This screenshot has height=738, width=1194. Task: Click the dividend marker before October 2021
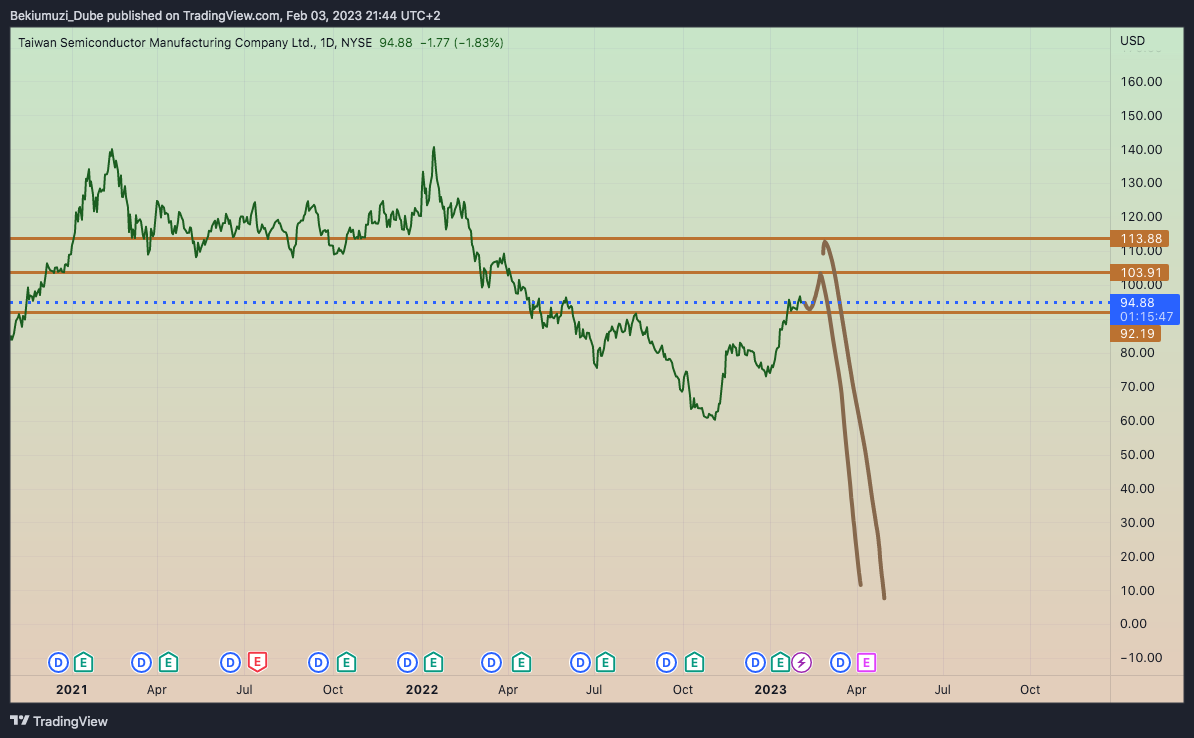pyautogui.click(x=318, y=663)
